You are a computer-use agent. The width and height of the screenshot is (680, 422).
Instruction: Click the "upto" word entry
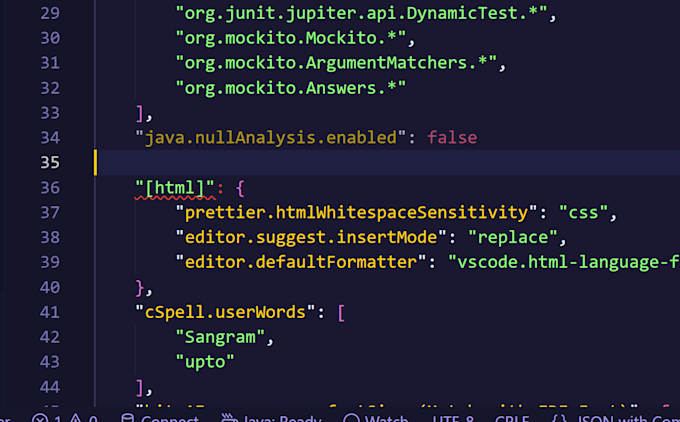(x=205, y=362)
